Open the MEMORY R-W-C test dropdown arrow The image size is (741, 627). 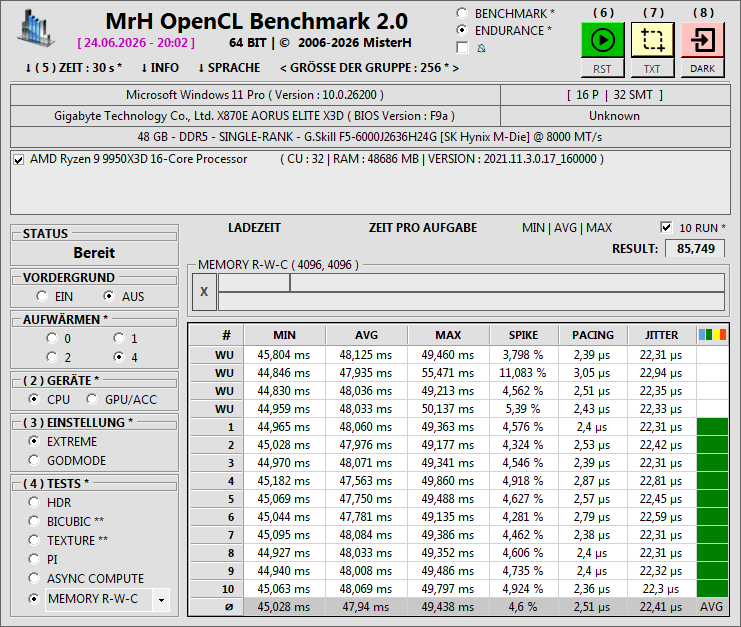pyautogui.click(x=161, y=600)
